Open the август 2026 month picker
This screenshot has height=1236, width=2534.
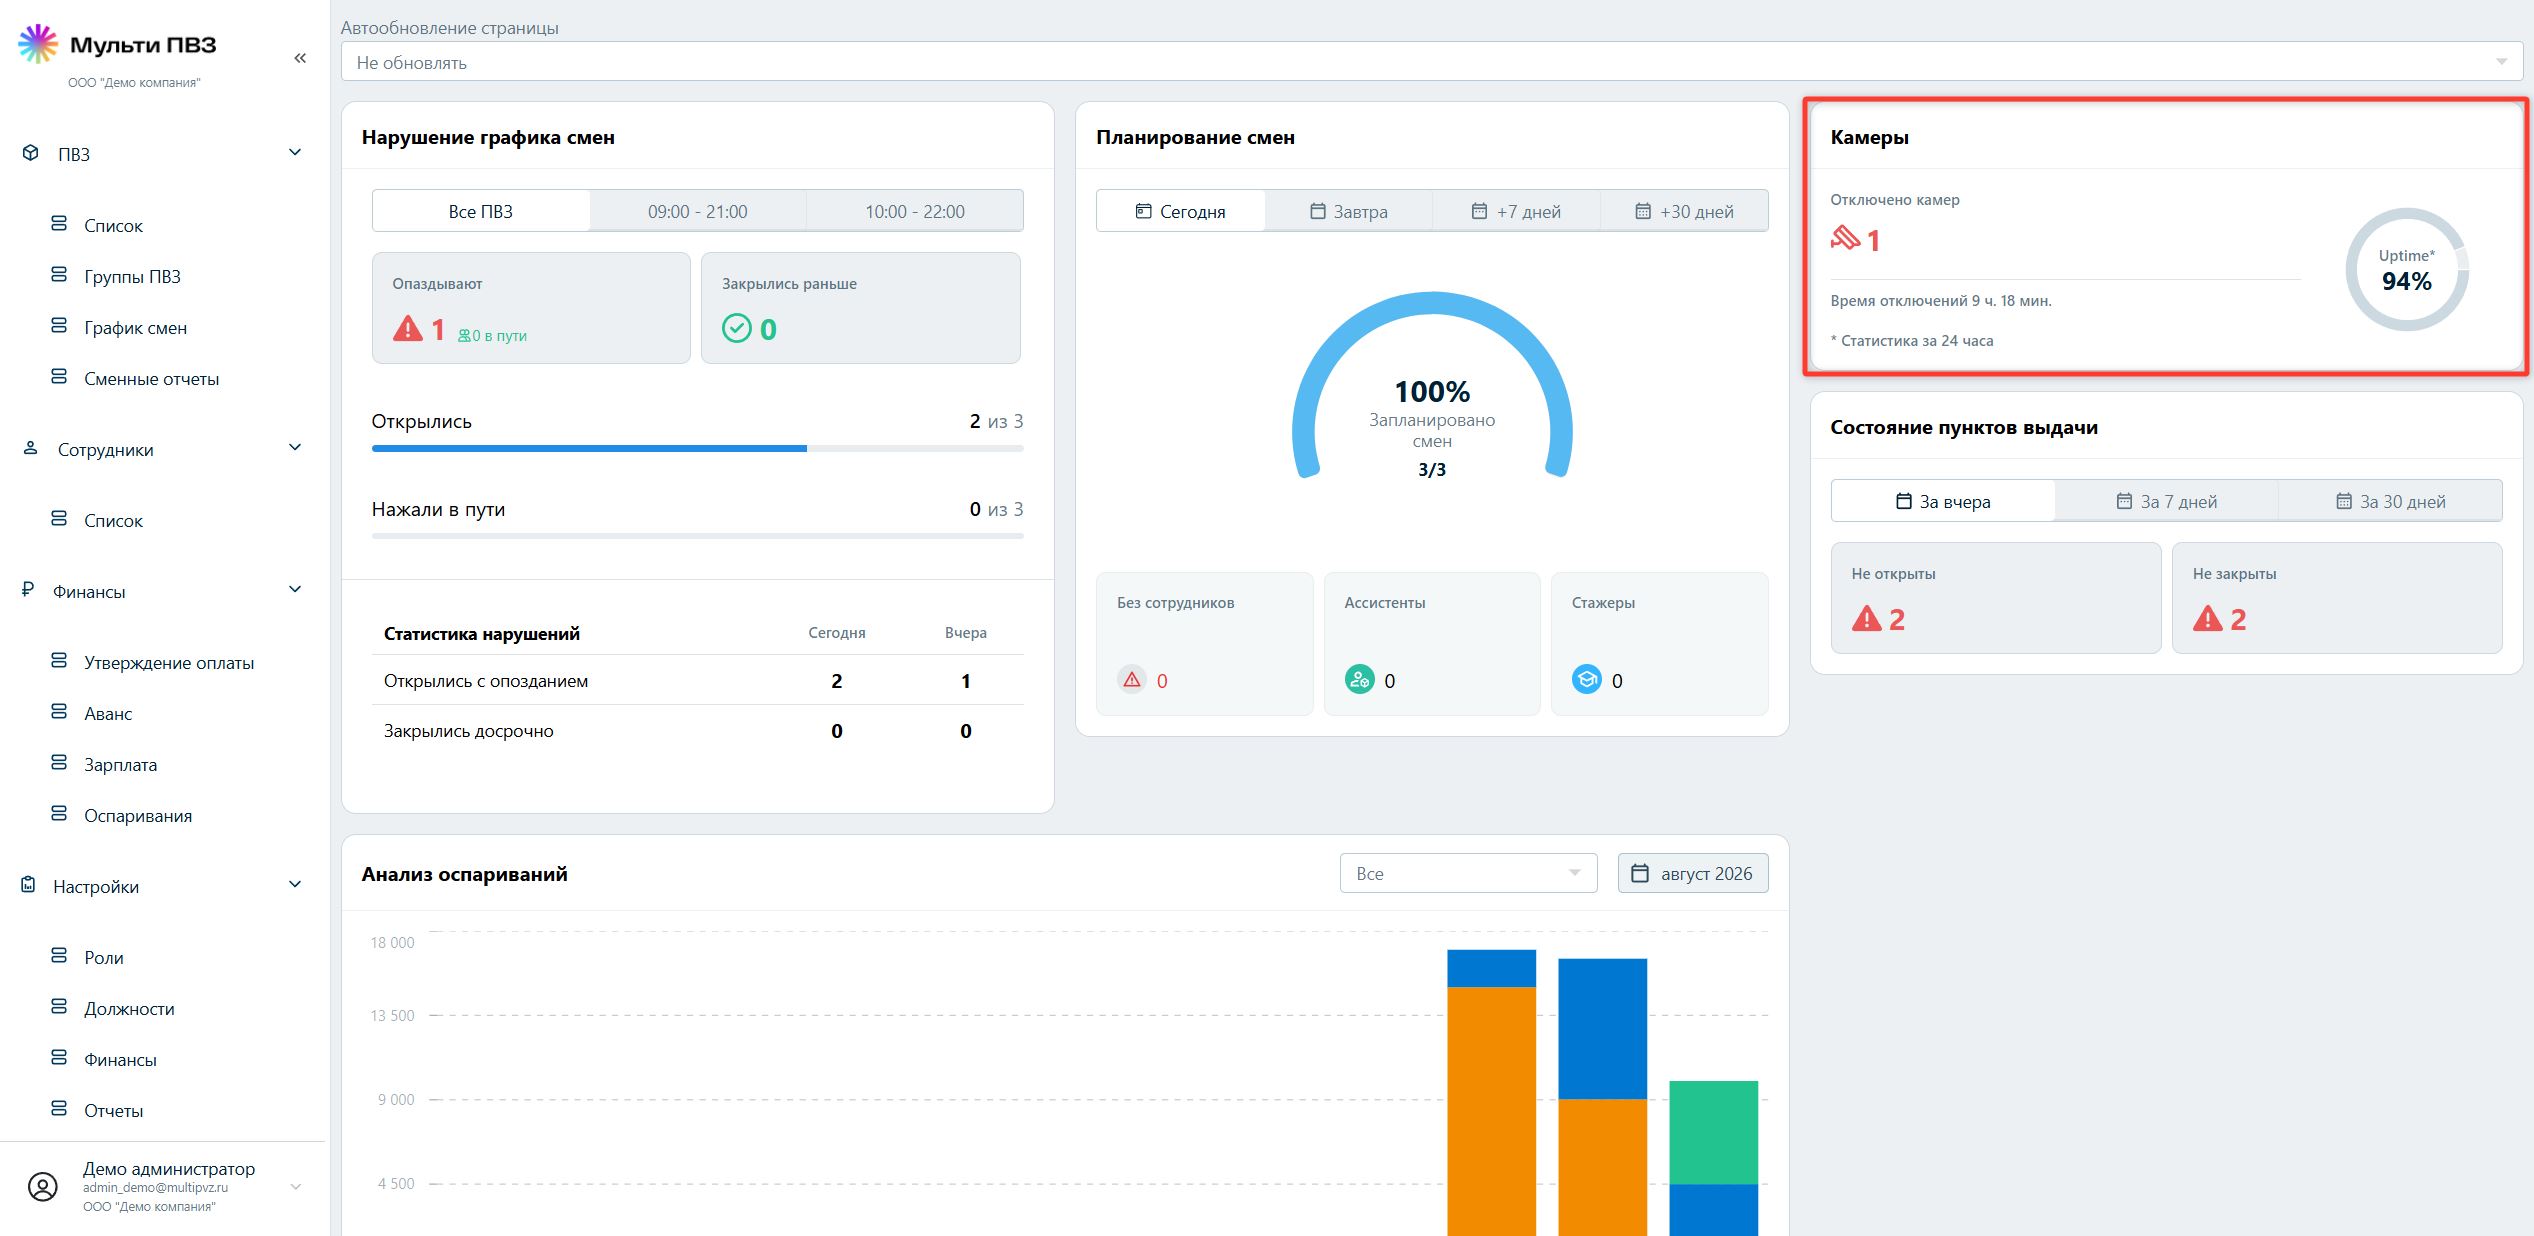1693,873
